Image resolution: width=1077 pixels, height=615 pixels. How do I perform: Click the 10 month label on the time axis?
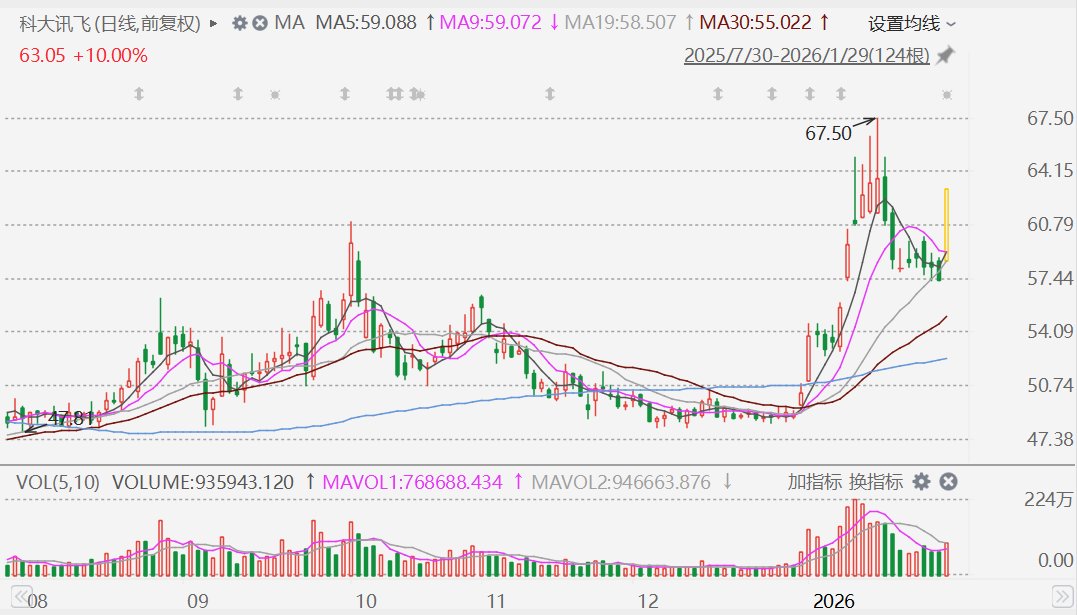click(366, 601)
